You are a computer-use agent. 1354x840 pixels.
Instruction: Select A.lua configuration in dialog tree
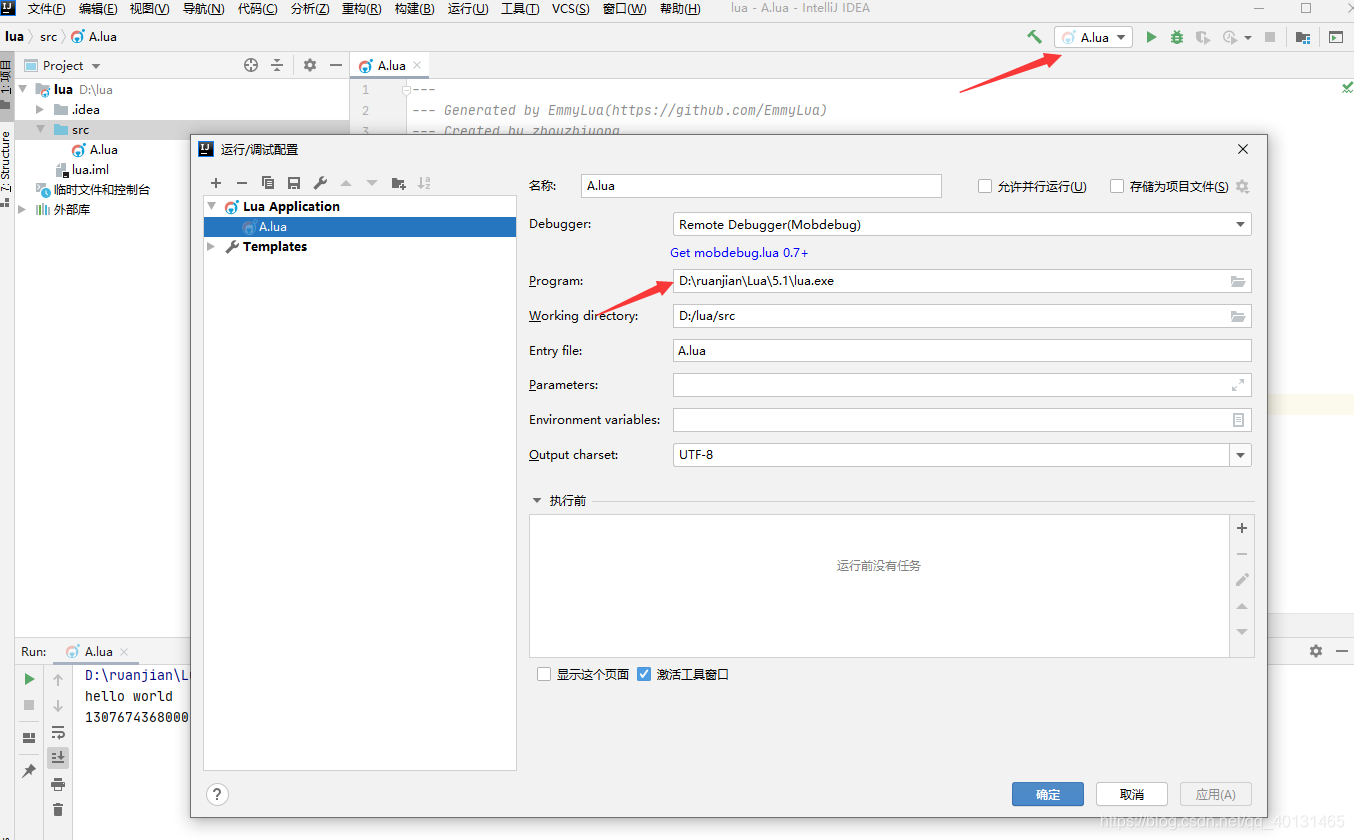360,227
